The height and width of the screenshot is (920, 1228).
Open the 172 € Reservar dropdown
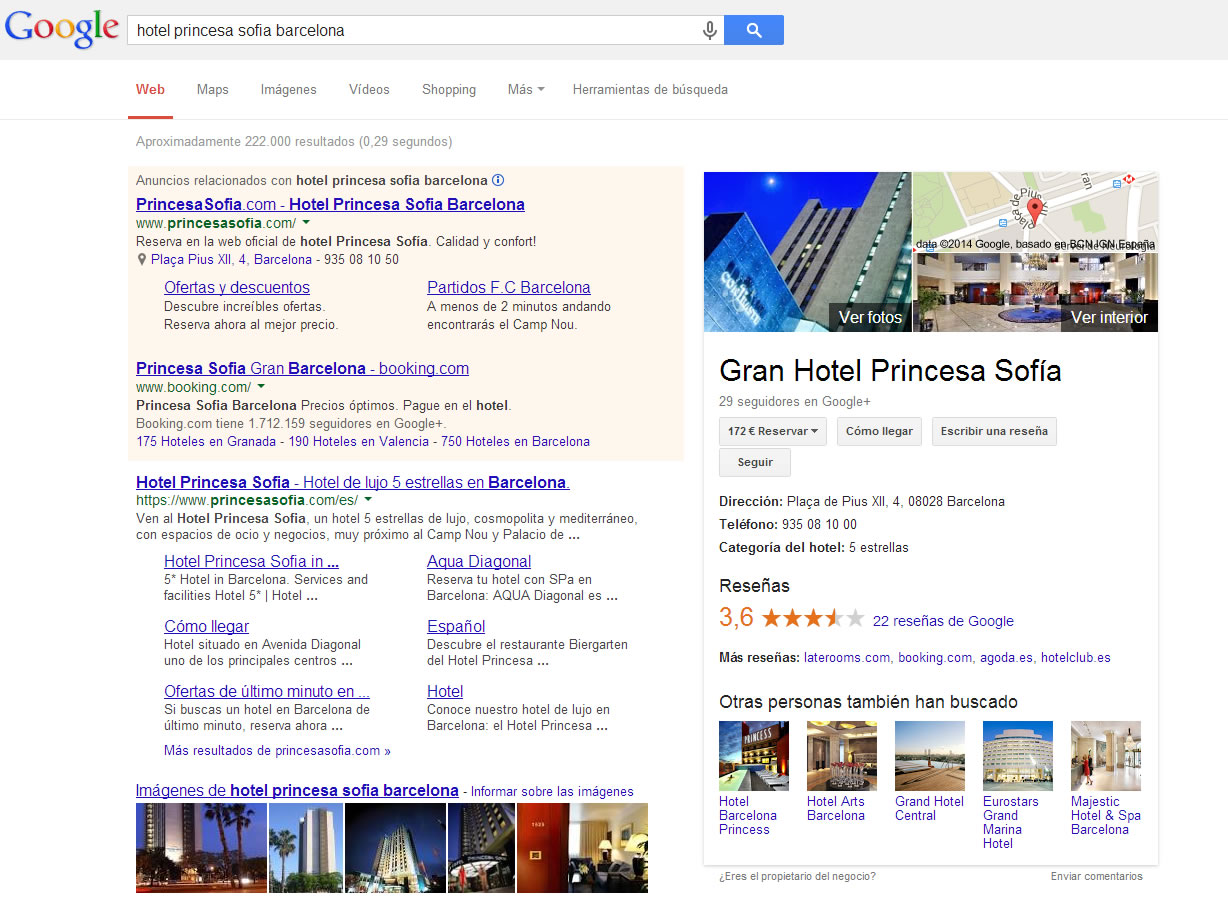773,432
